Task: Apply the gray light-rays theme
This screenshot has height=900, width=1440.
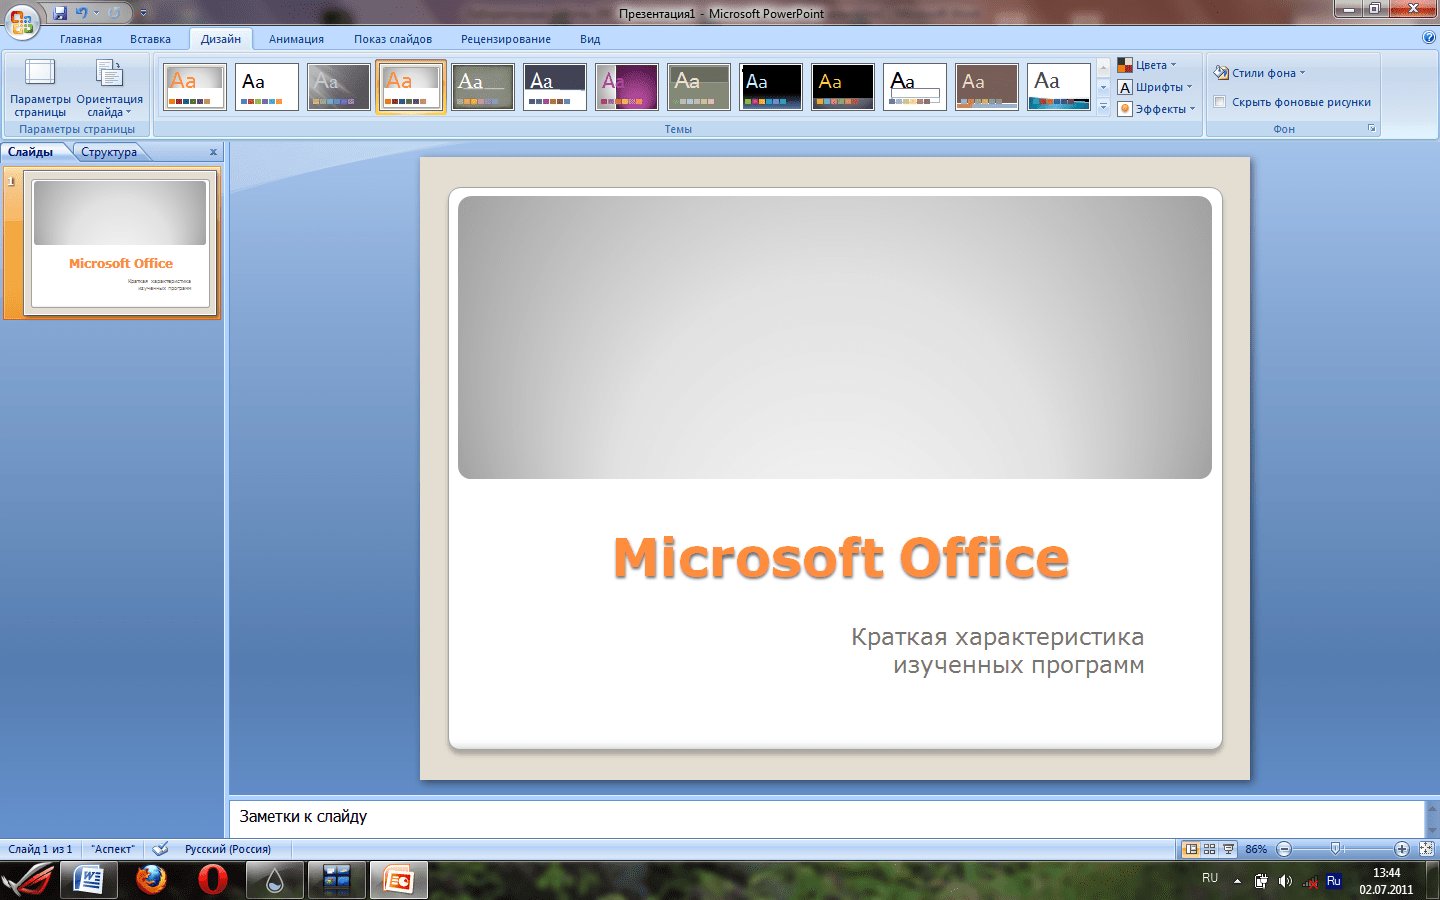Action: pyautogui.click(x=339, y=87)
